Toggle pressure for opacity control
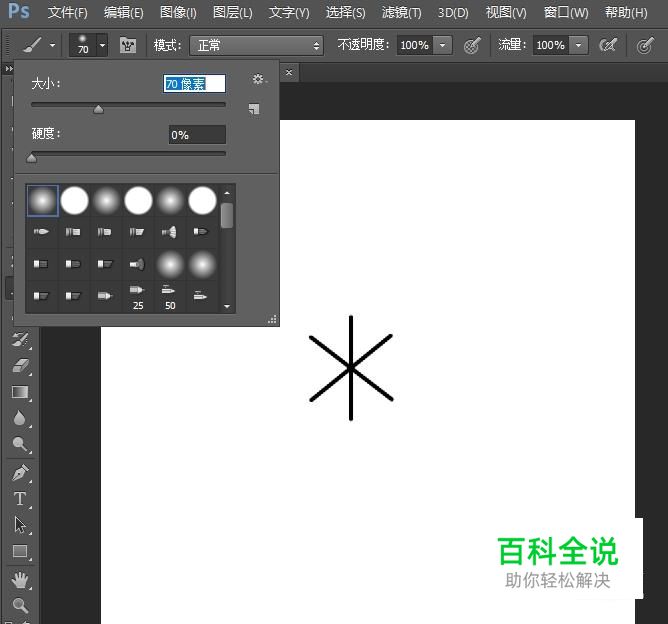This screenshot has width=668, height=624. point(472,45)
